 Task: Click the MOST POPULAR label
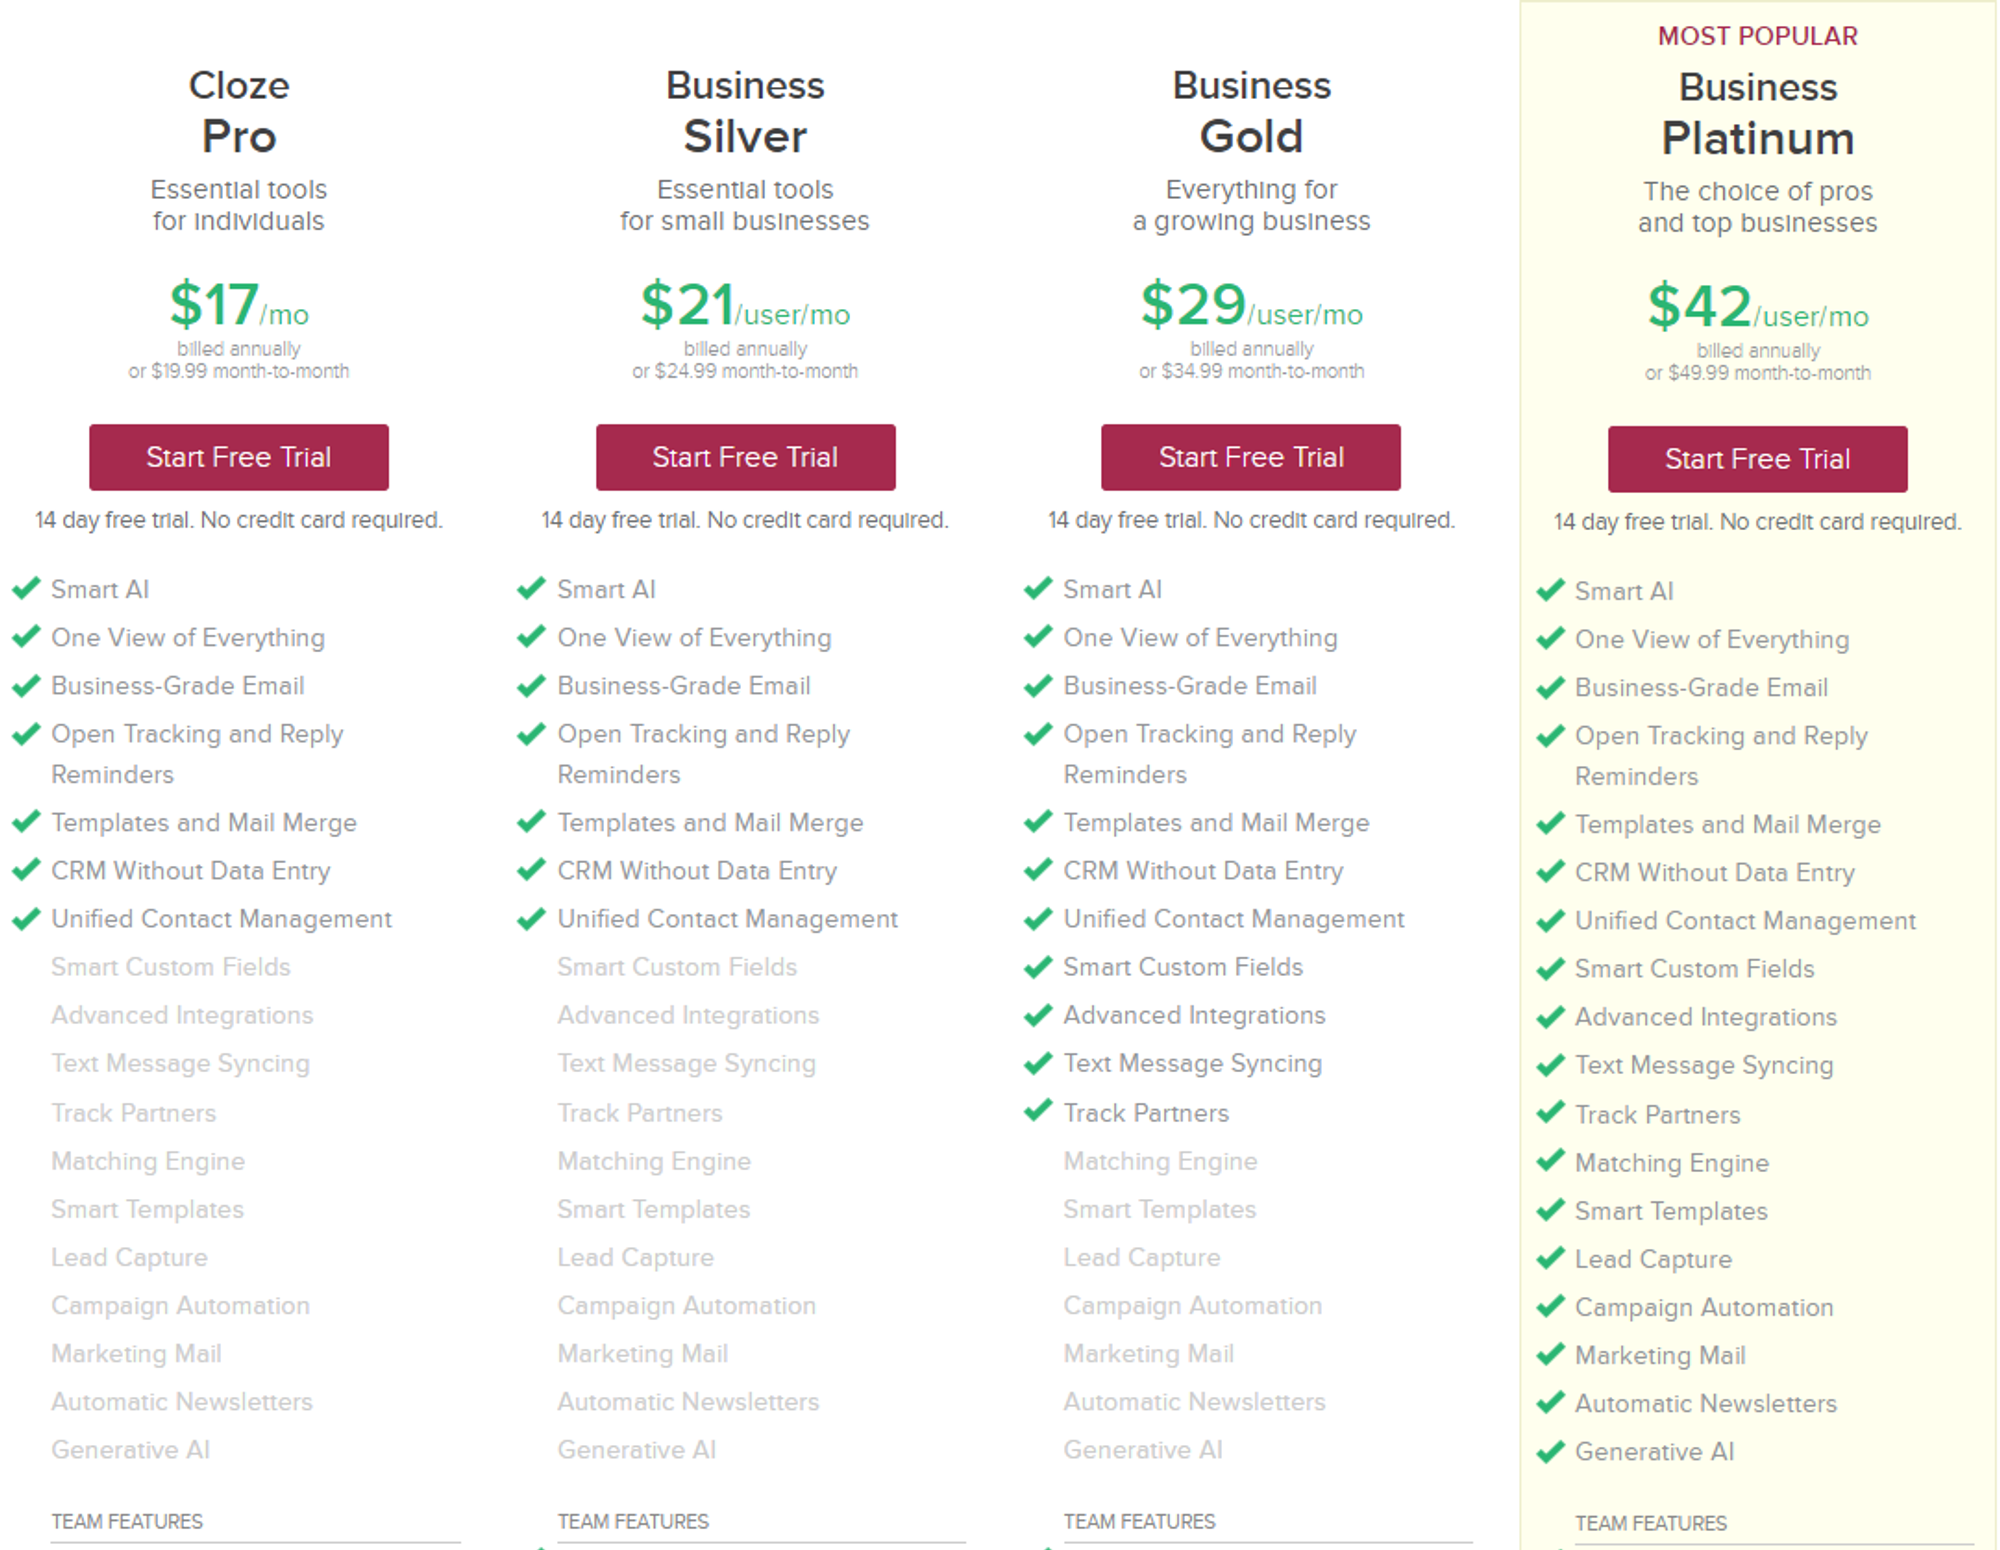pos(1757,36)
